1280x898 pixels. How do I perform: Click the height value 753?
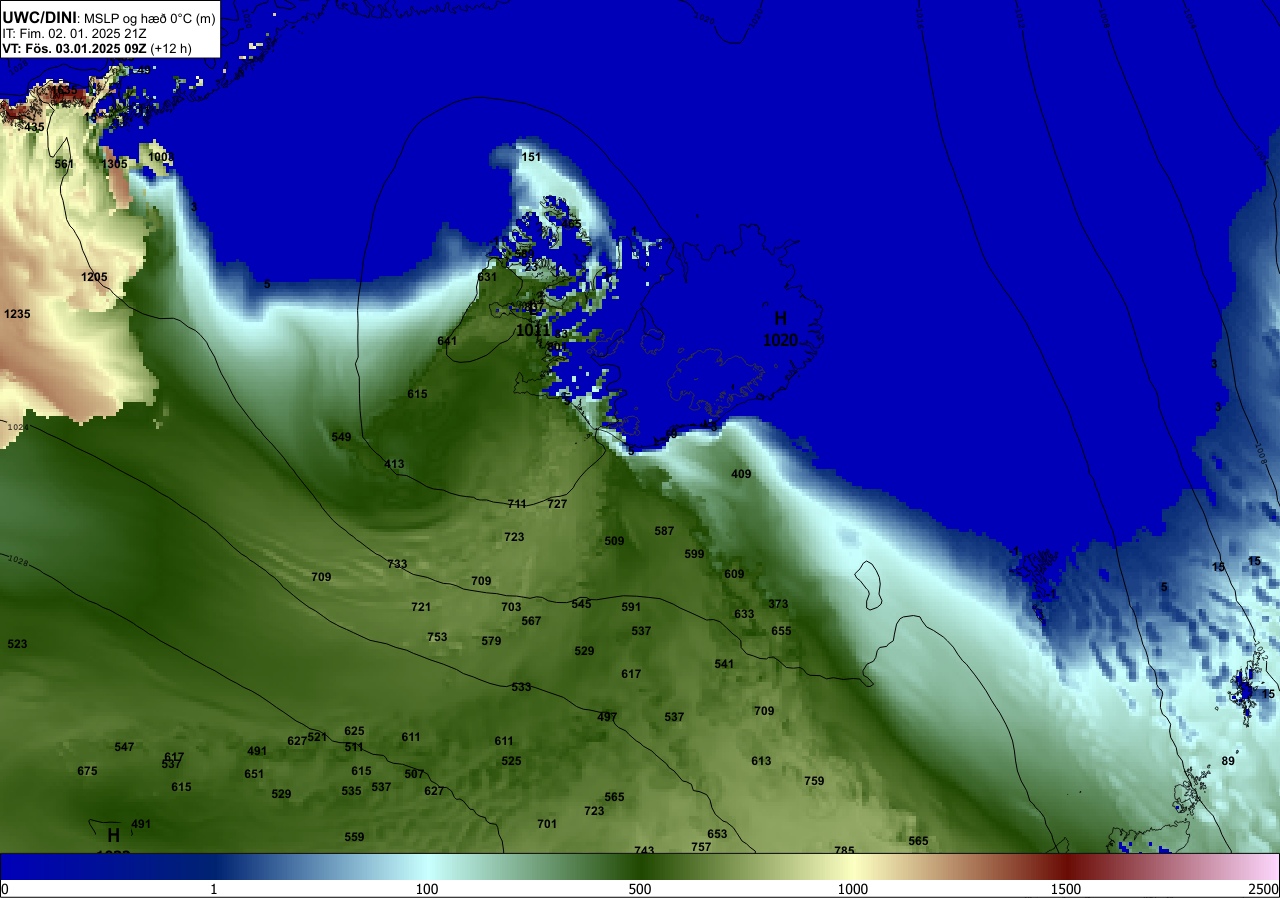click(x=437, y=637)
